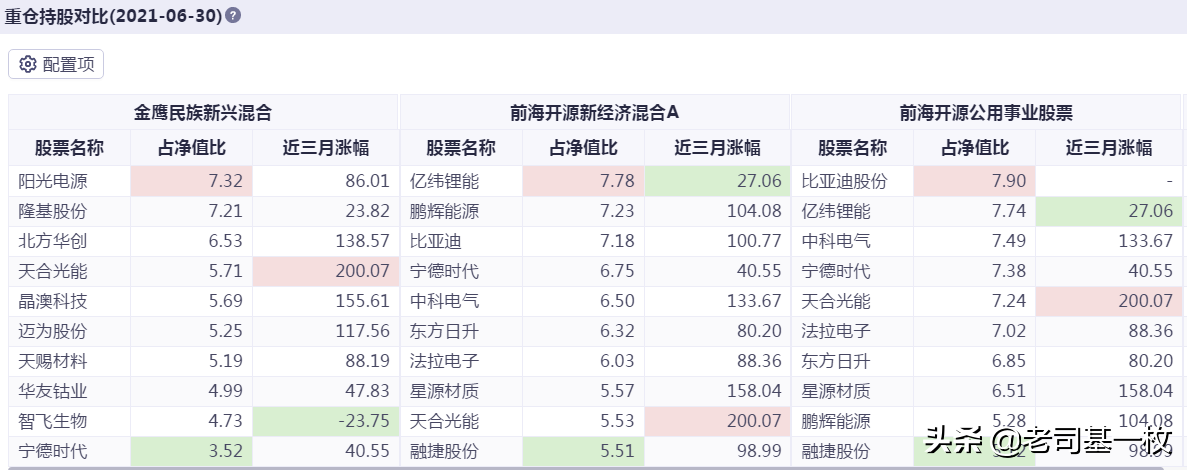Click the 迈为股份 row name
This screenshot has width=1187, height=470.
53,331
